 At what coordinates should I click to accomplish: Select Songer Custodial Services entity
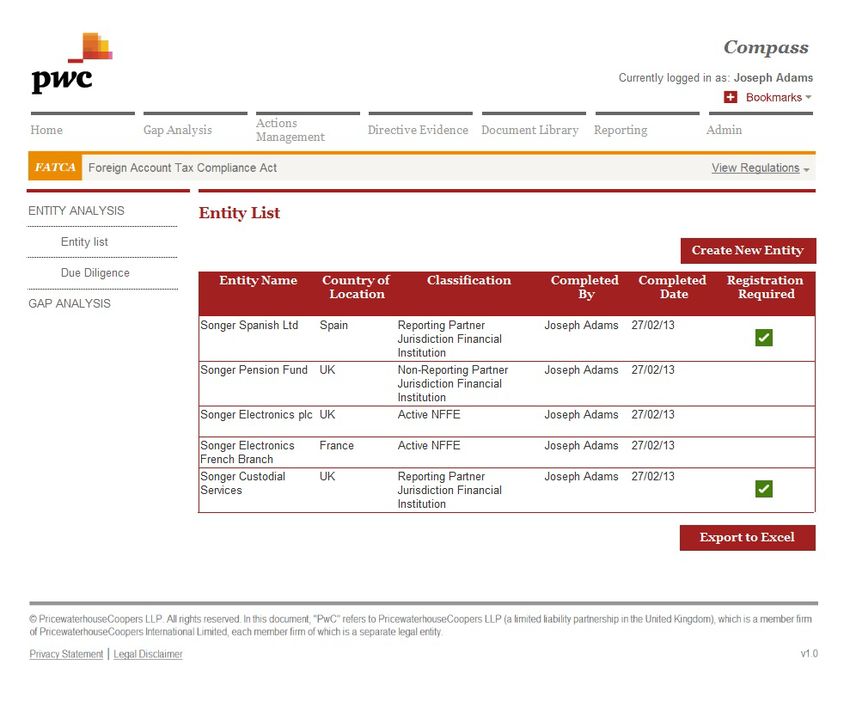tap(243, 483)
